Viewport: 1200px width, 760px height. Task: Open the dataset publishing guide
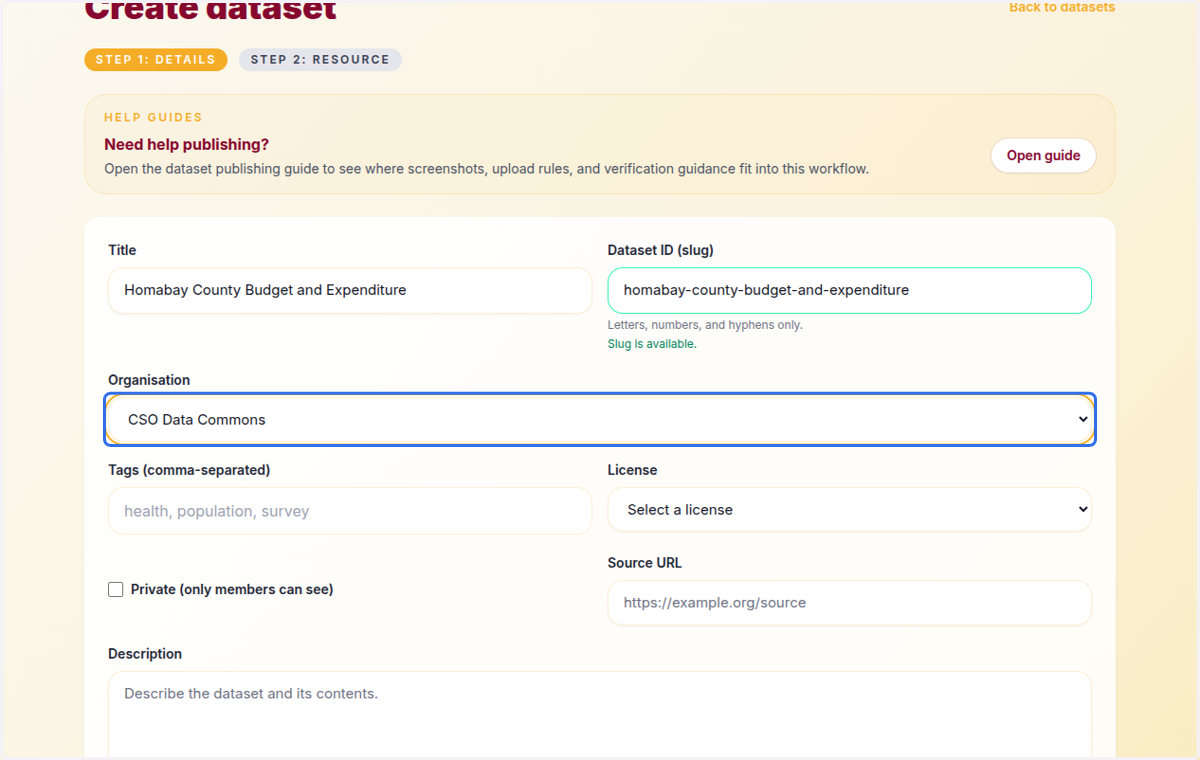[x=1043, y=155]
